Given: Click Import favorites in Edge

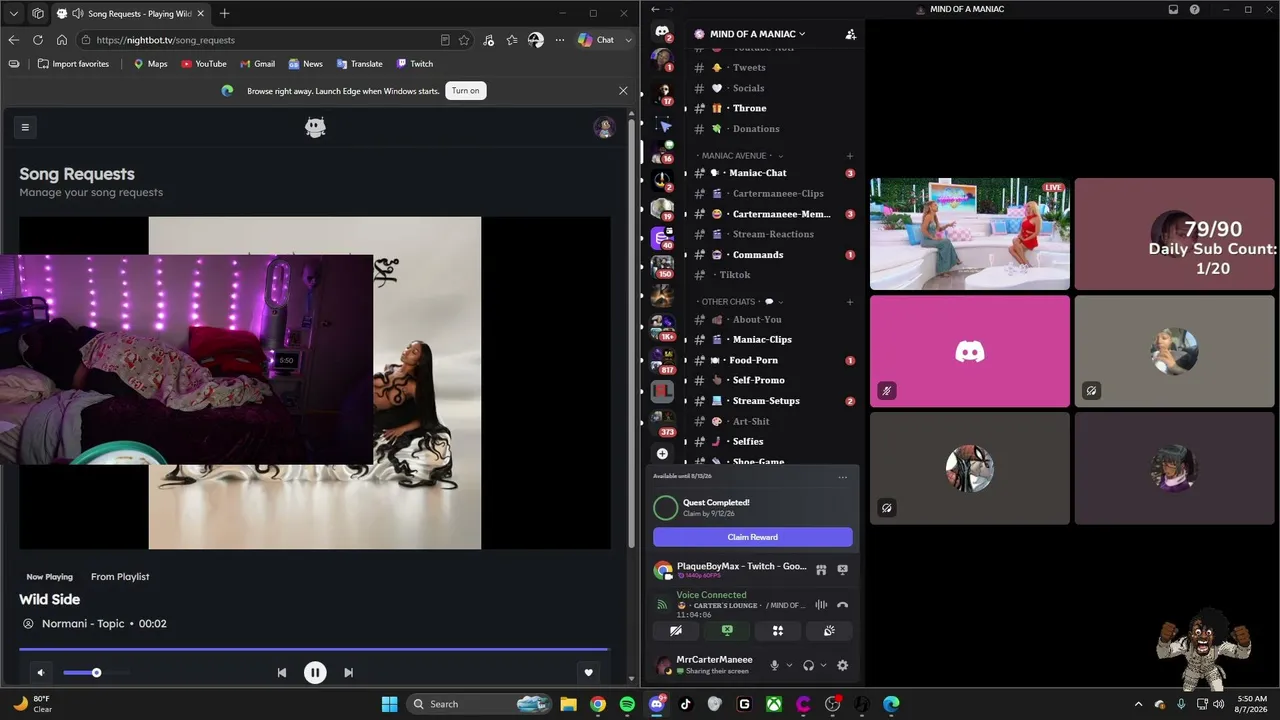Looking at the screenshot, I should point(73,64).
